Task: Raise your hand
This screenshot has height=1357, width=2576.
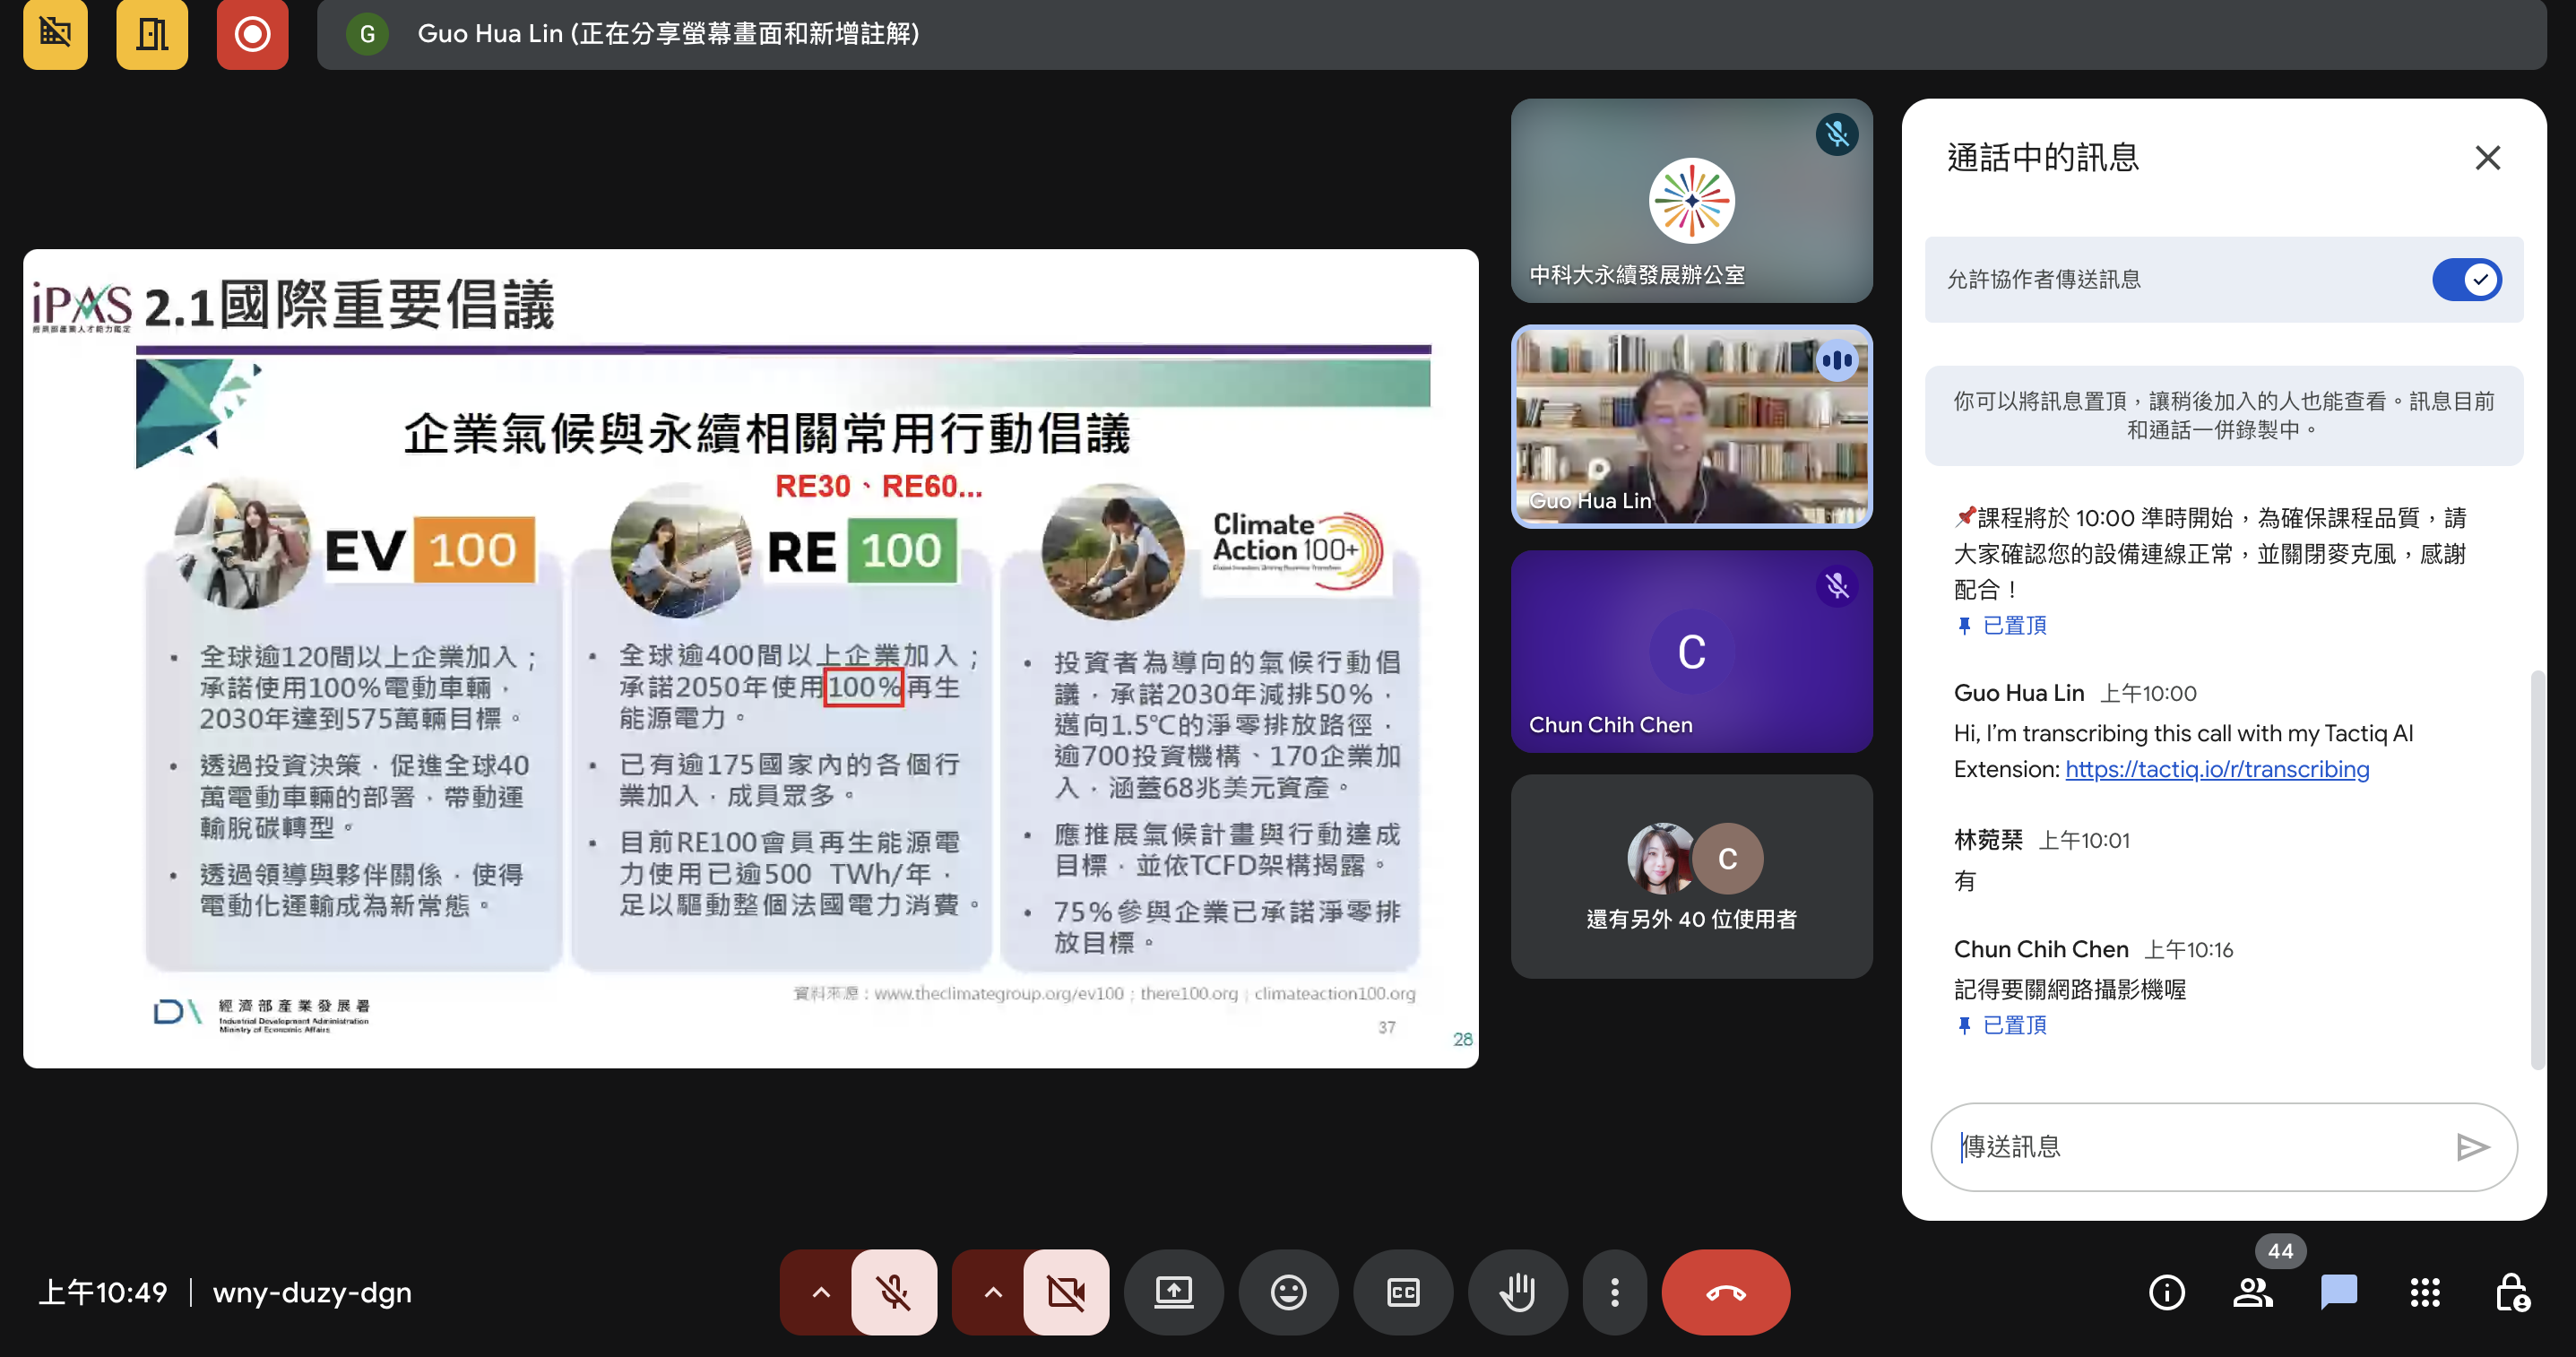Action: pyautogui.click(x=1517, y=1292)
